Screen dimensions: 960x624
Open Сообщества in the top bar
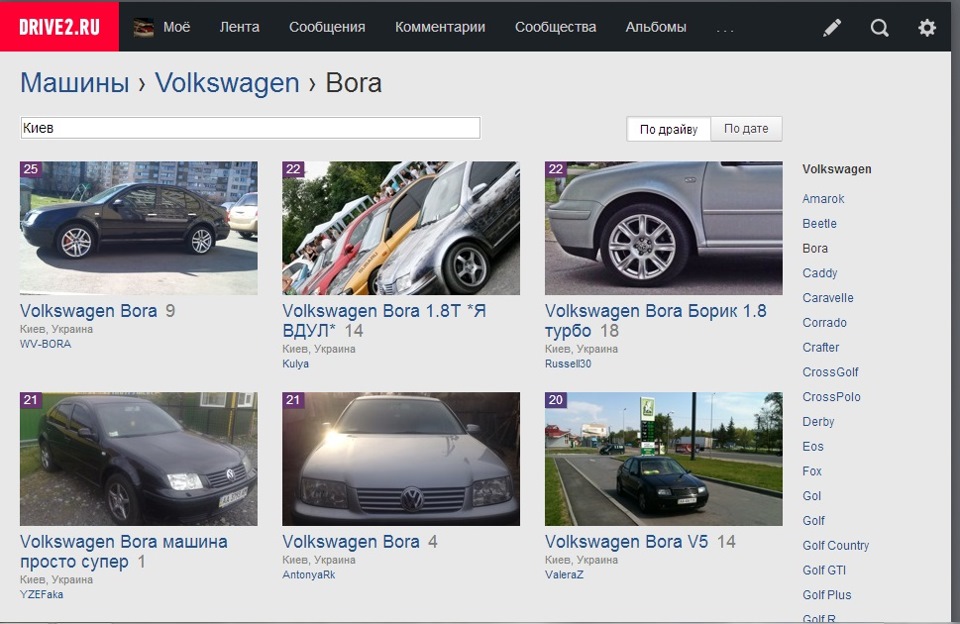pyautogui.click(x=555, y=27)
